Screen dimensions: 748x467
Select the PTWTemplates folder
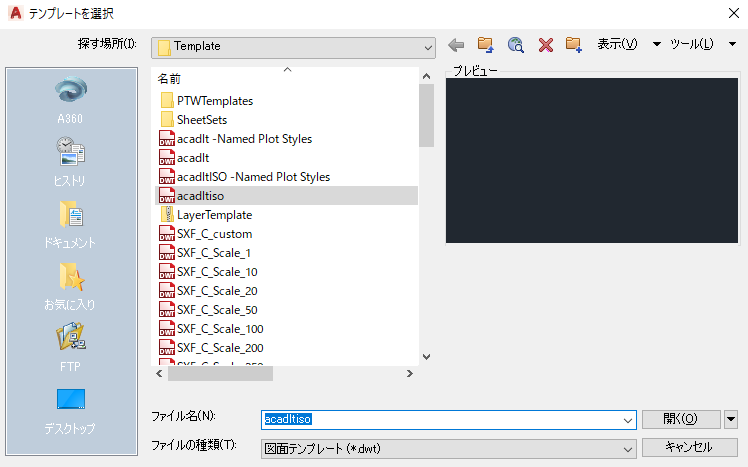coord(215,101)
